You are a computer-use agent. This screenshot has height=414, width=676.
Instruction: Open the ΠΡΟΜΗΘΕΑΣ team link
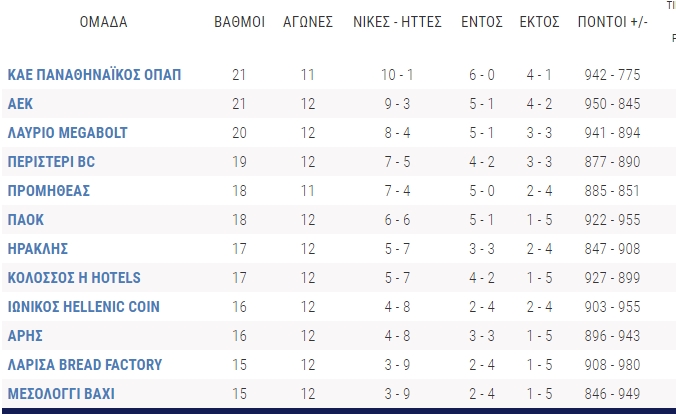tap(49, 191)
